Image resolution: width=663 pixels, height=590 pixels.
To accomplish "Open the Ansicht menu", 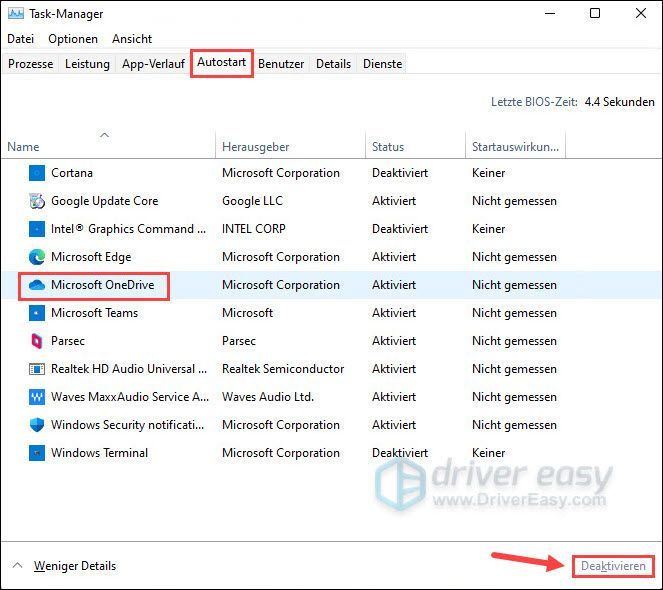I will (x=132, y=39).
